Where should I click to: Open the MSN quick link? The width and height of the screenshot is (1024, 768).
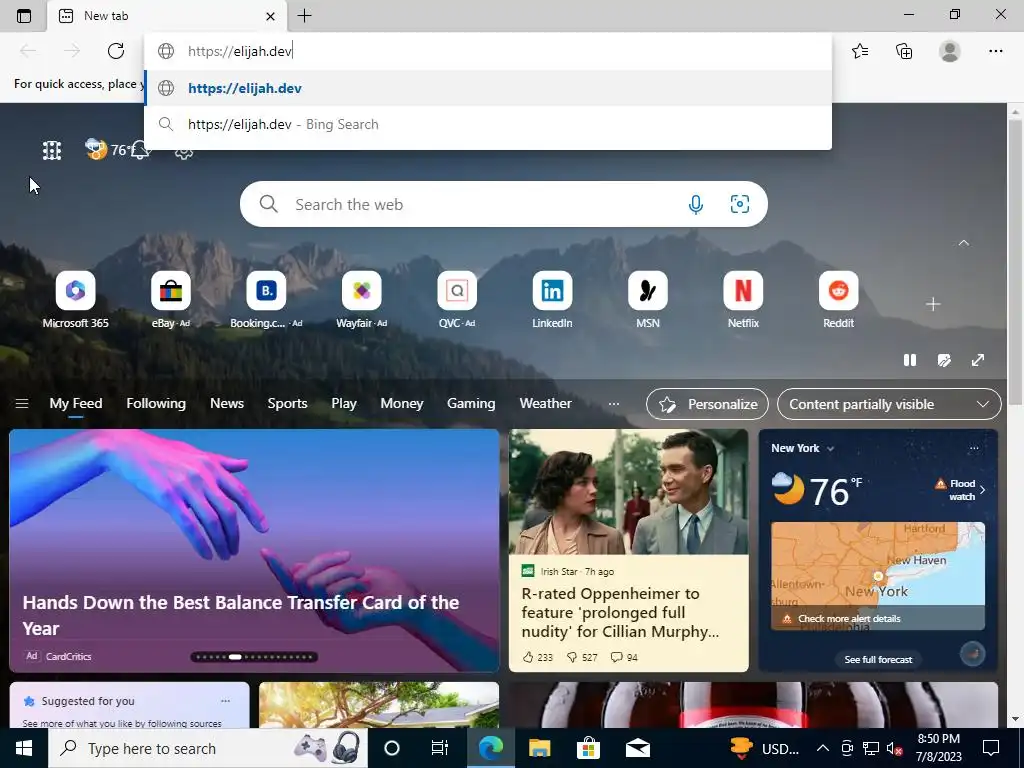pyautogui.click(x=648, y=300)
